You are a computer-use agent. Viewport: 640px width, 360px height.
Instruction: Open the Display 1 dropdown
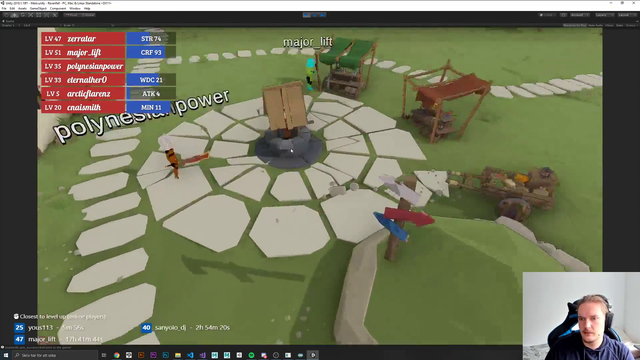coord(10,25)
